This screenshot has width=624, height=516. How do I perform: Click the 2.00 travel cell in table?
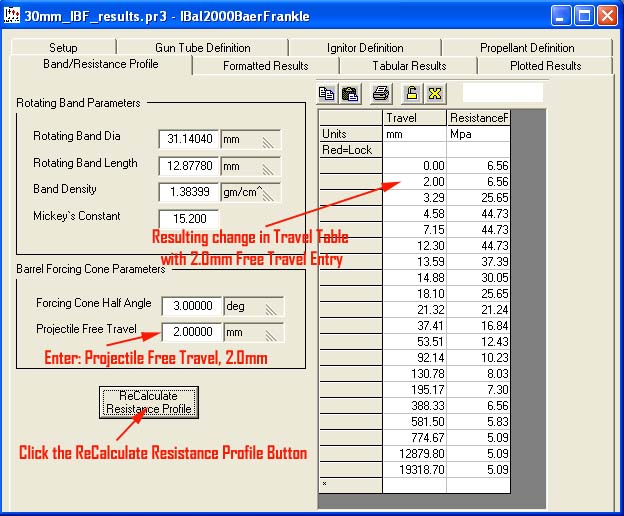coord(414,182)
